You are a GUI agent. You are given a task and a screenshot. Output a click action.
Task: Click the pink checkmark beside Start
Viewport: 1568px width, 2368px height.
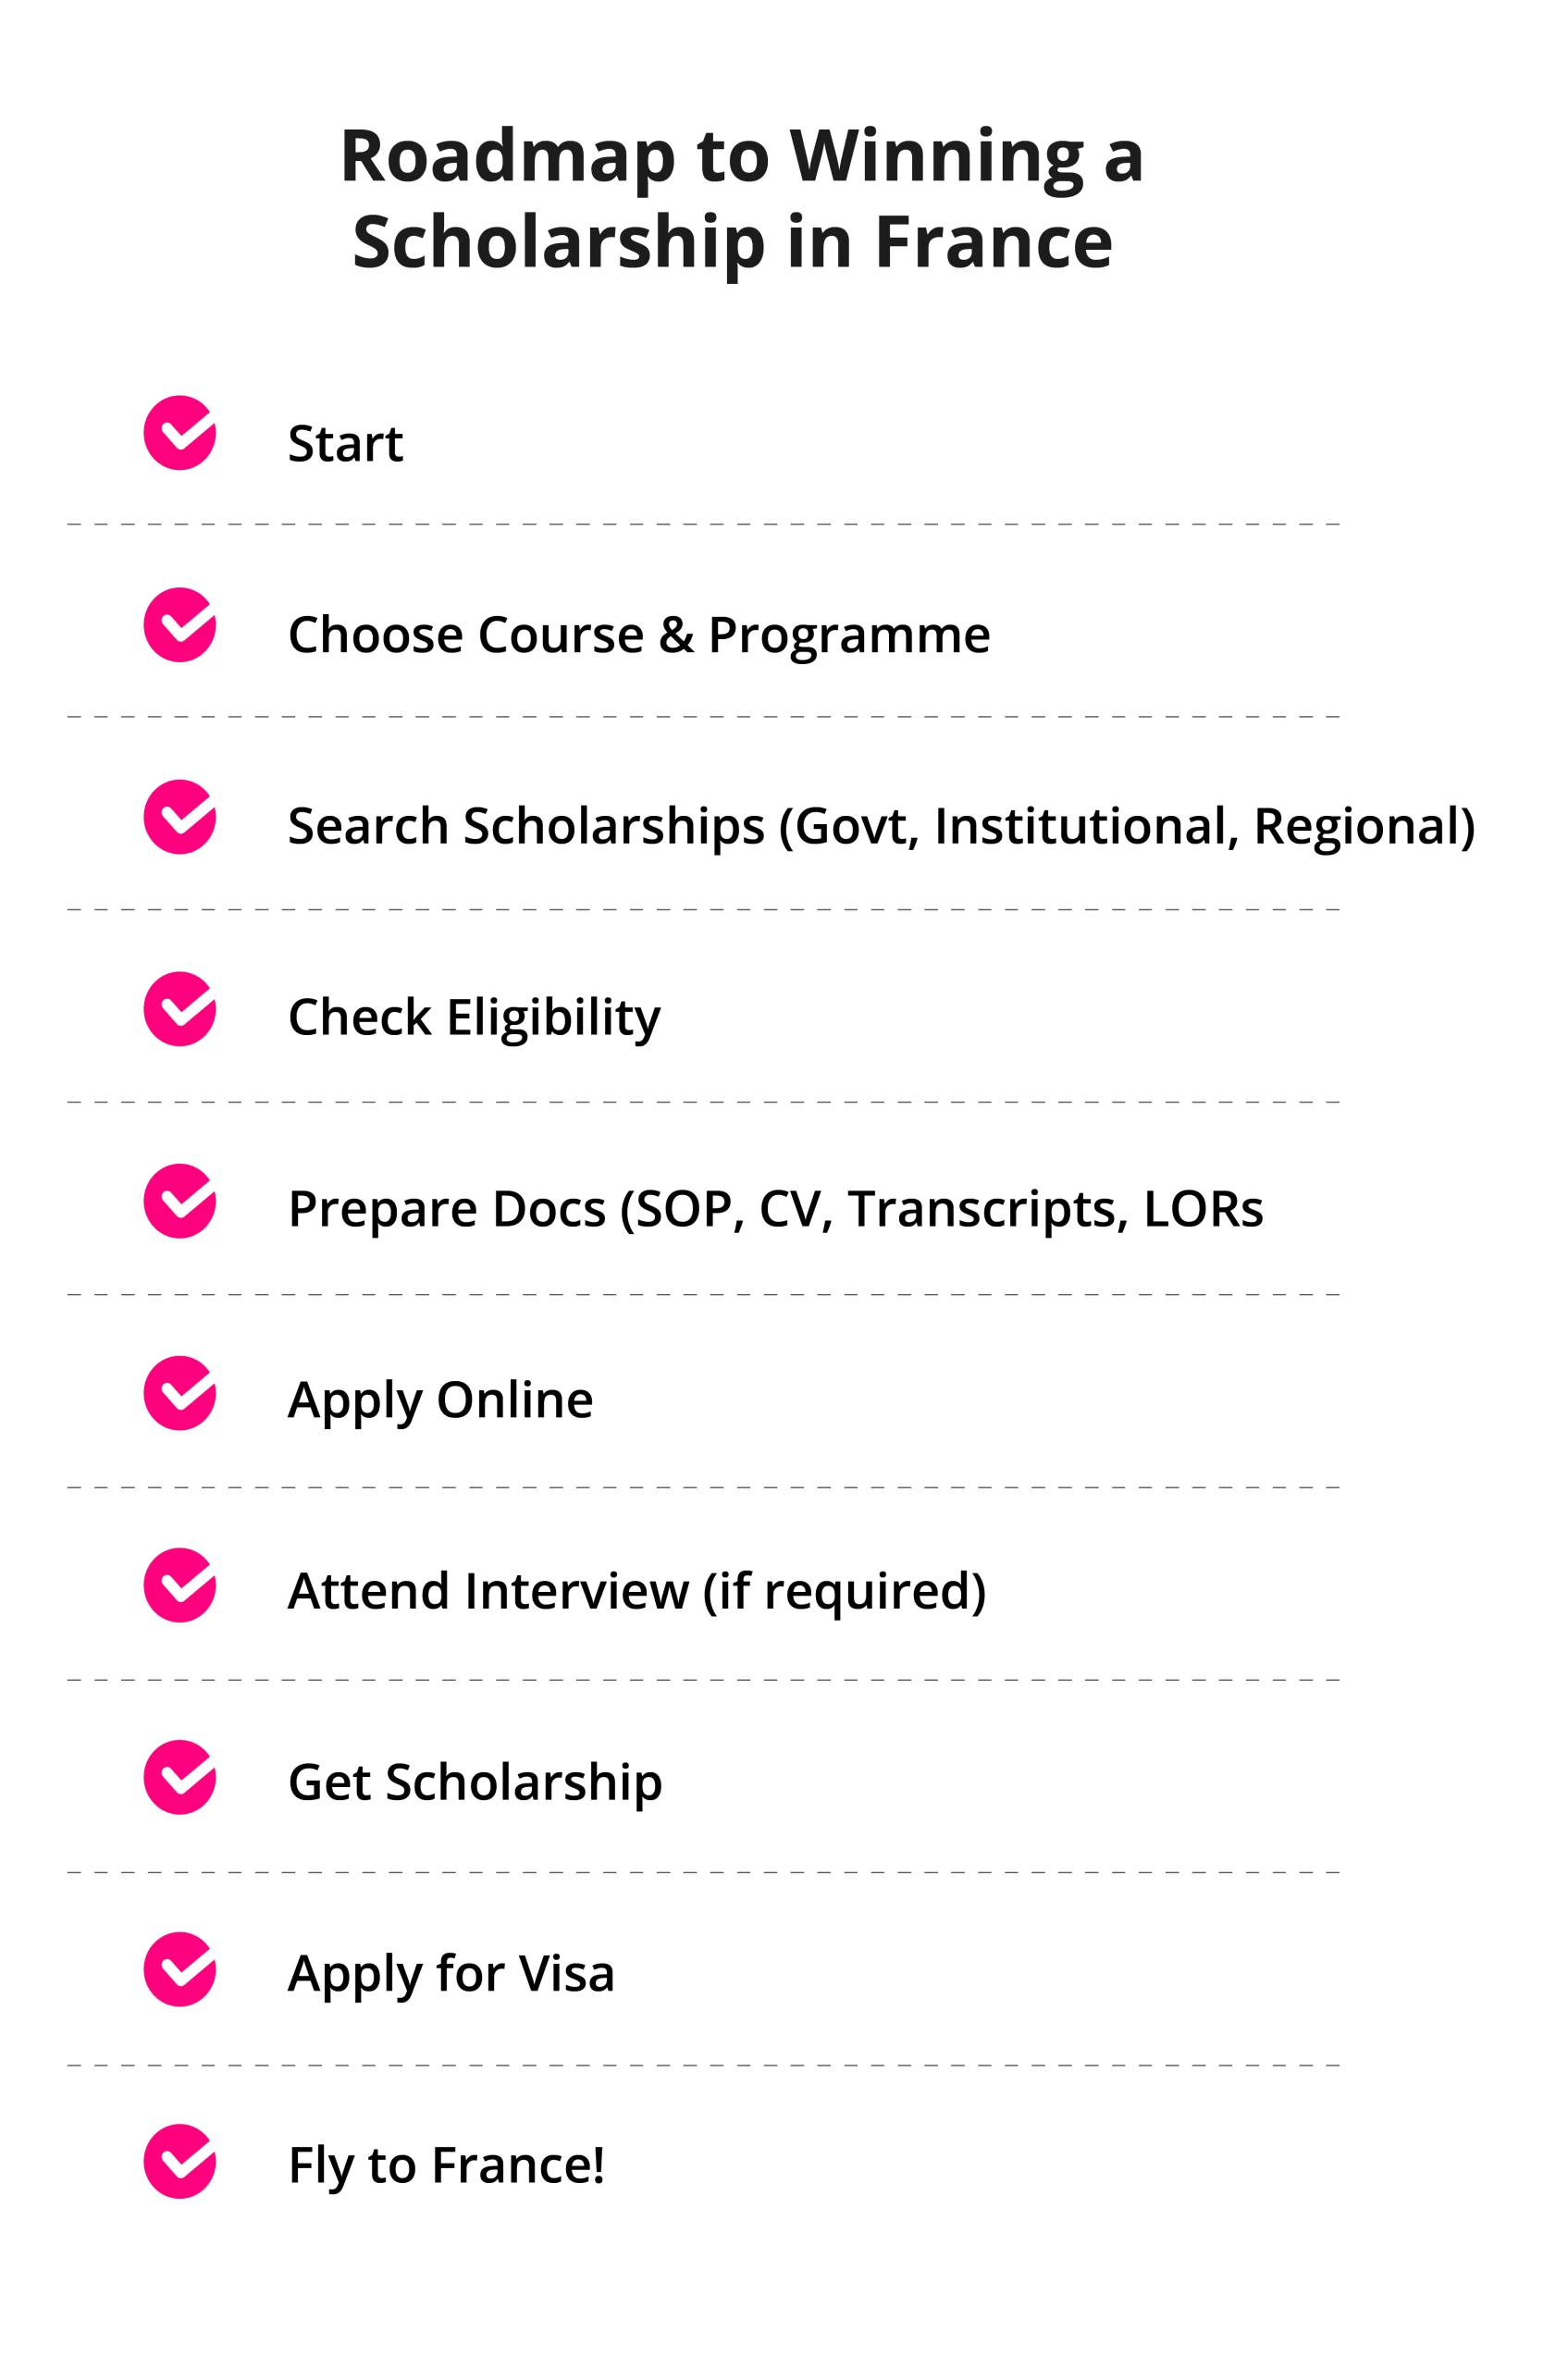point(180,433)
